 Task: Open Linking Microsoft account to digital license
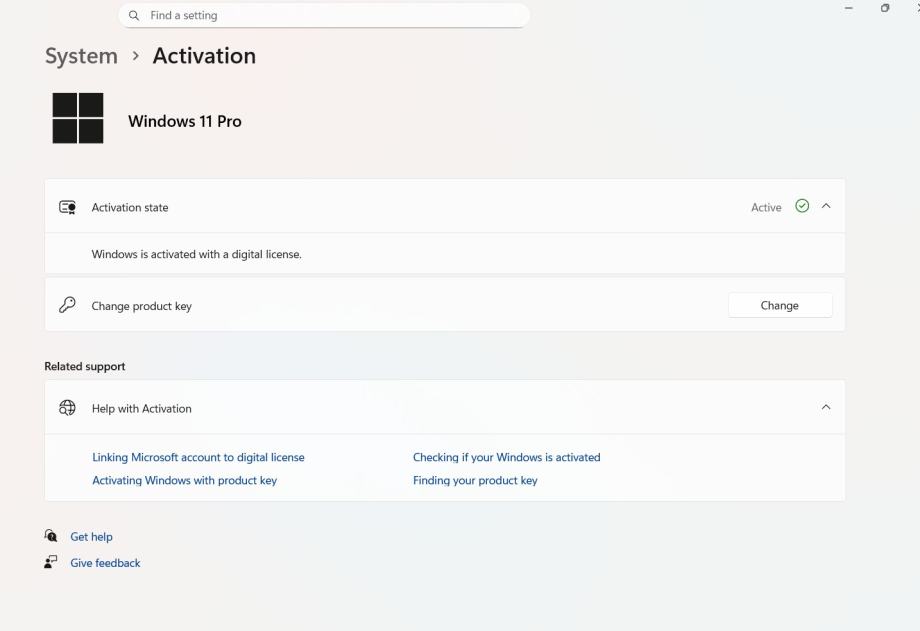(x=198, y=457)
